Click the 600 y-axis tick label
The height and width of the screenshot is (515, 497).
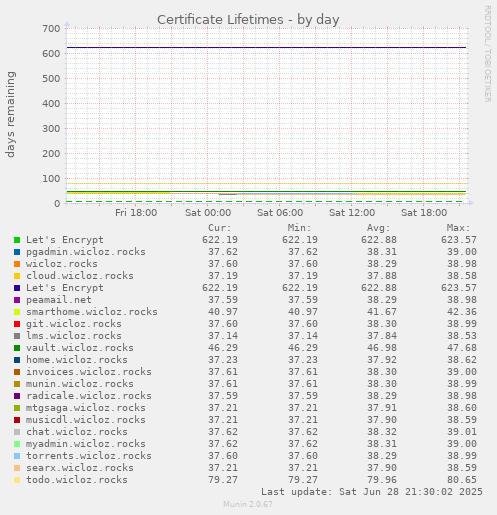pos(51,54)
